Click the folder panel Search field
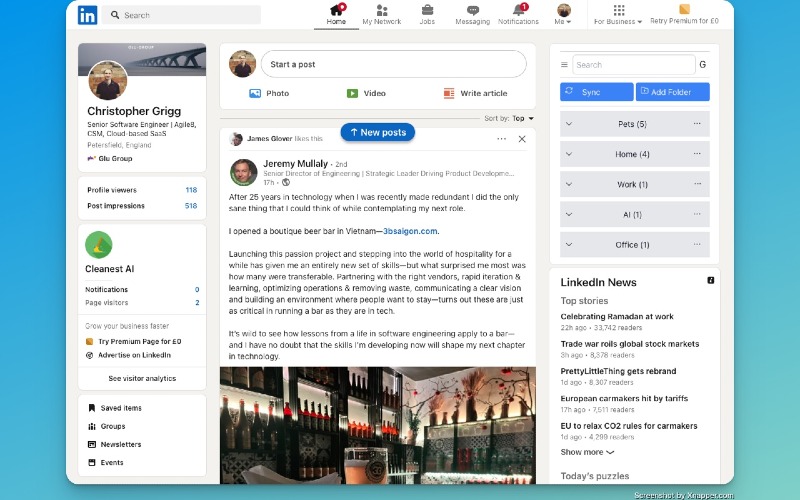Viewport: 800px width, 500px height. (x=634, y=65)
